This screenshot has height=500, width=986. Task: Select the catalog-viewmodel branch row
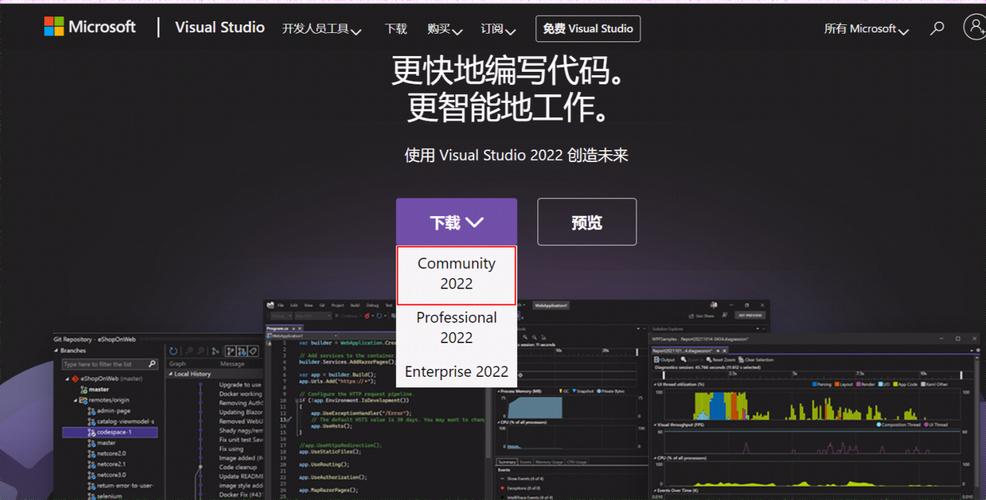click(x=121, y=421)
